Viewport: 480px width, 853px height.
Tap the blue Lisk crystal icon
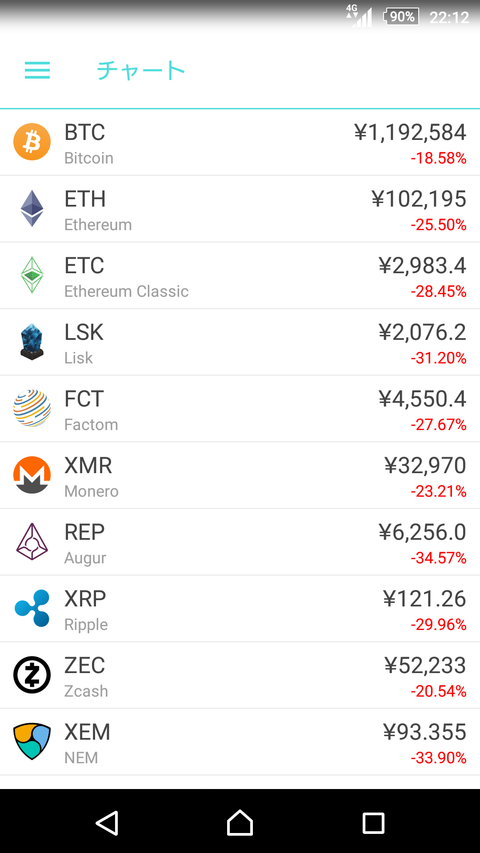coord(32,342)
